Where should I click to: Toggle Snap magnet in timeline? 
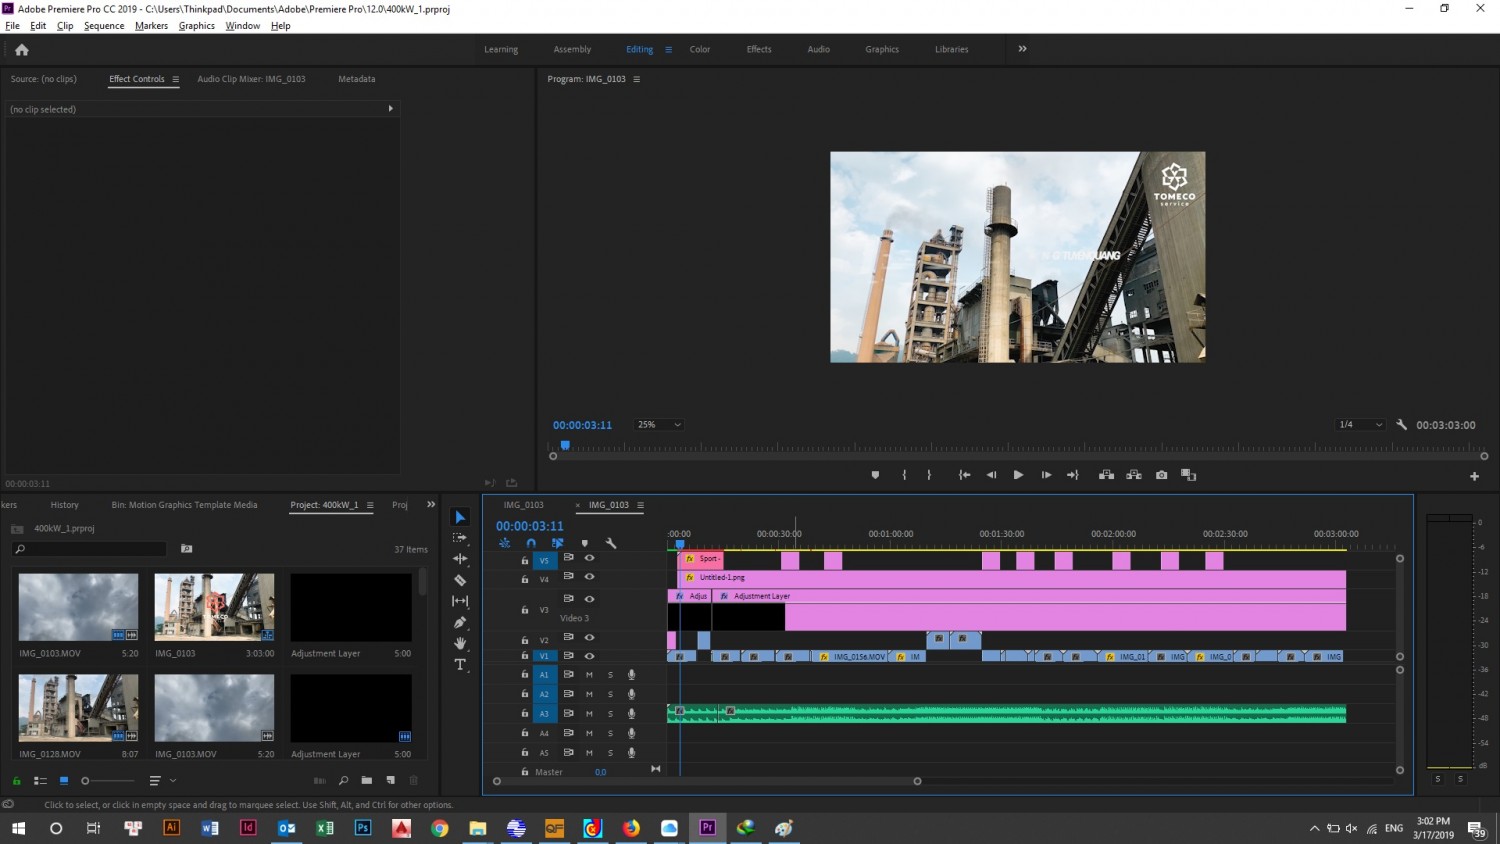[531, 543]
